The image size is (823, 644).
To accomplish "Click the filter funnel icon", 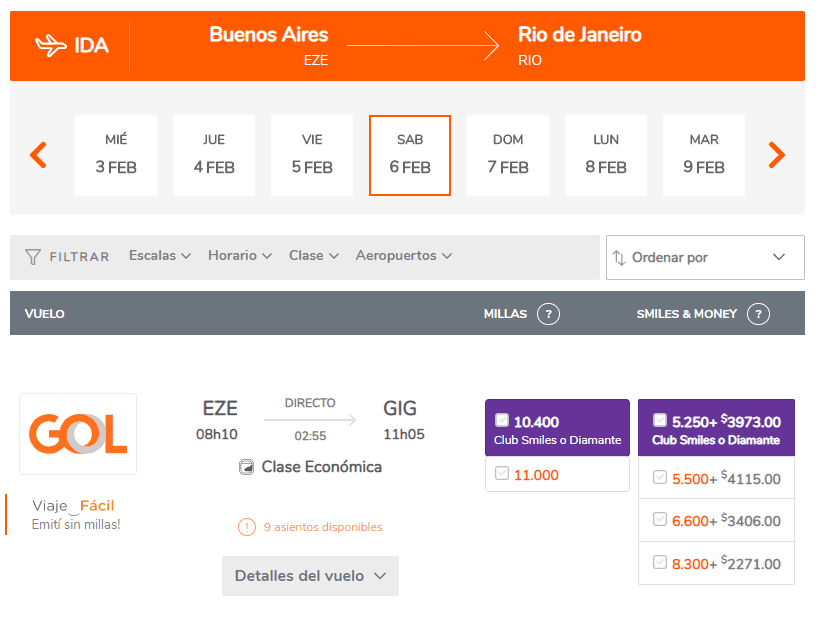I will 33,256.
